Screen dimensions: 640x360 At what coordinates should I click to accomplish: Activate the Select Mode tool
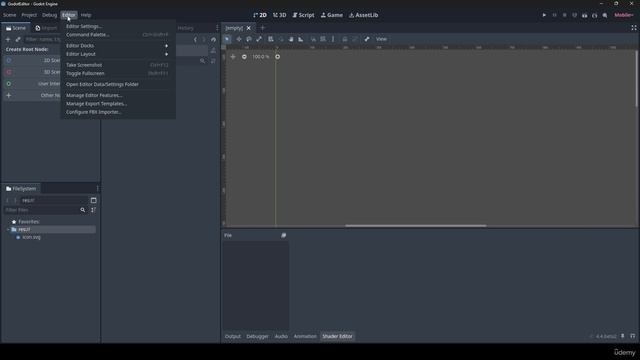(x=227, y=39)
